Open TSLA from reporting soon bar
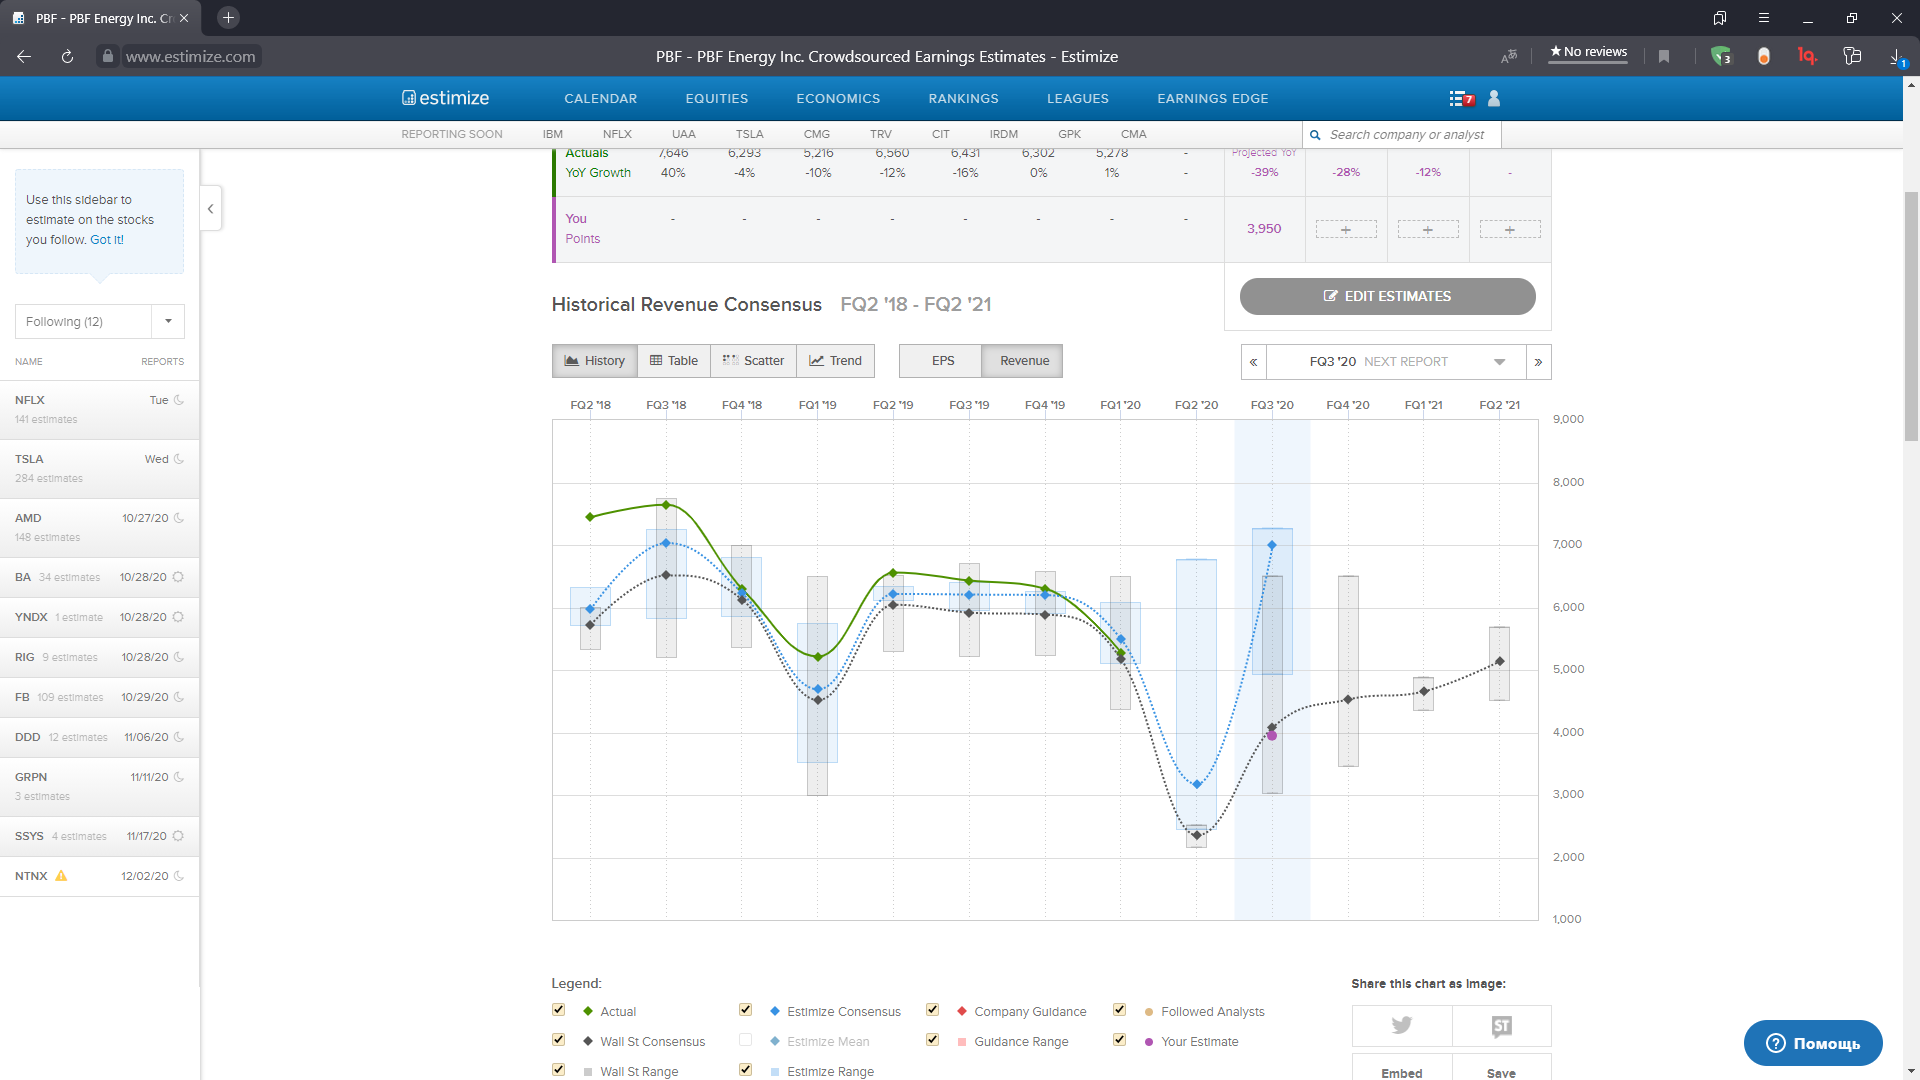Image resolution: width=1920 pixels, height=1080 pixels. (x=749, y=134)
